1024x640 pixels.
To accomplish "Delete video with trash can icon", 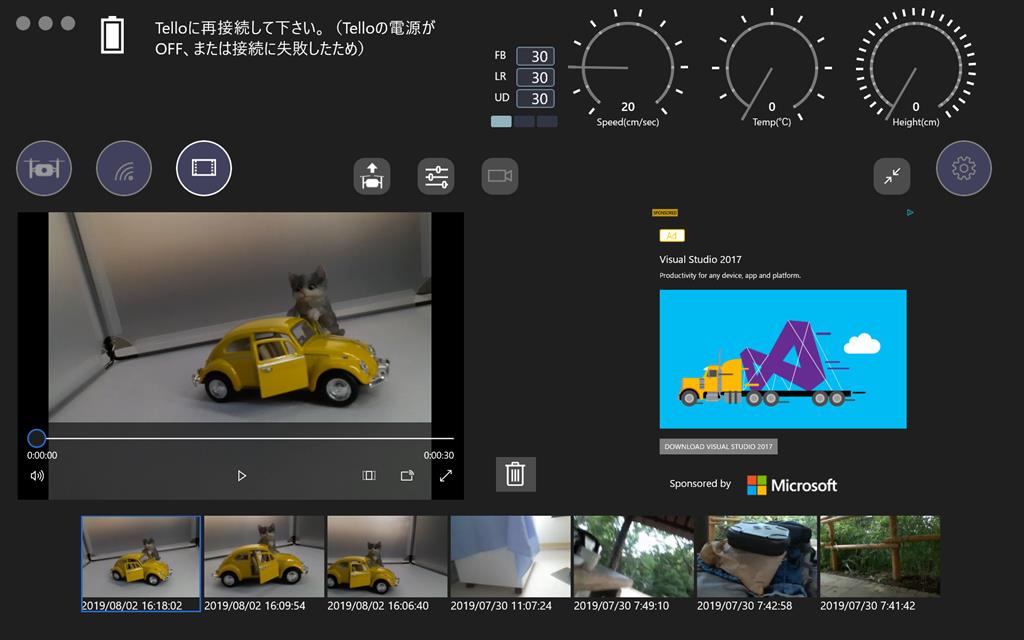I will 515,474.
